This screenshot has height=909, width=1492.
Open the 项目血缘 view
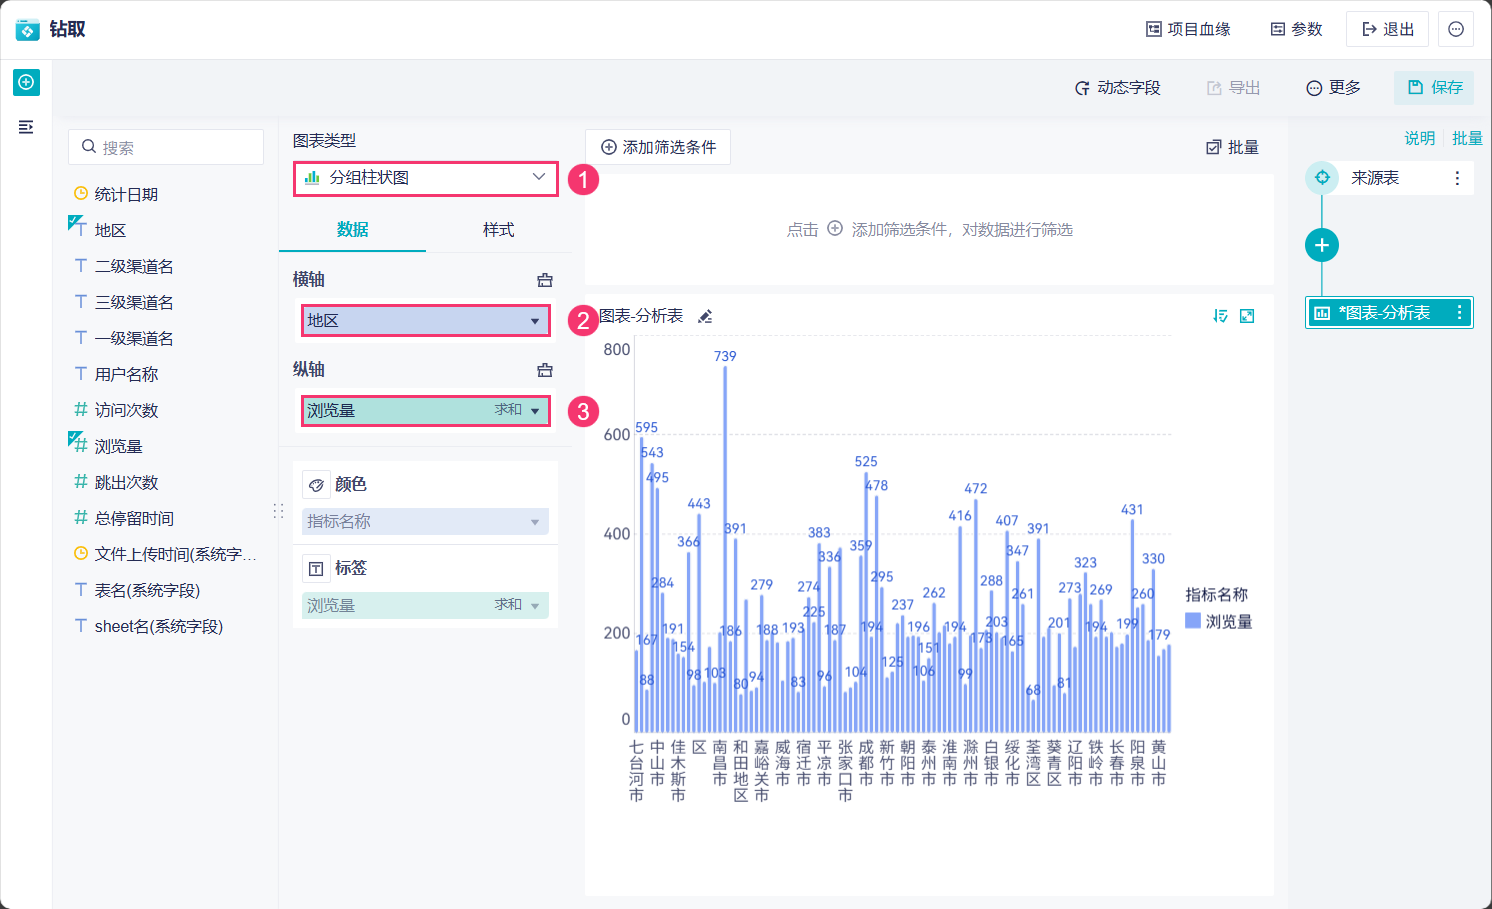(x=1188, y=29)
